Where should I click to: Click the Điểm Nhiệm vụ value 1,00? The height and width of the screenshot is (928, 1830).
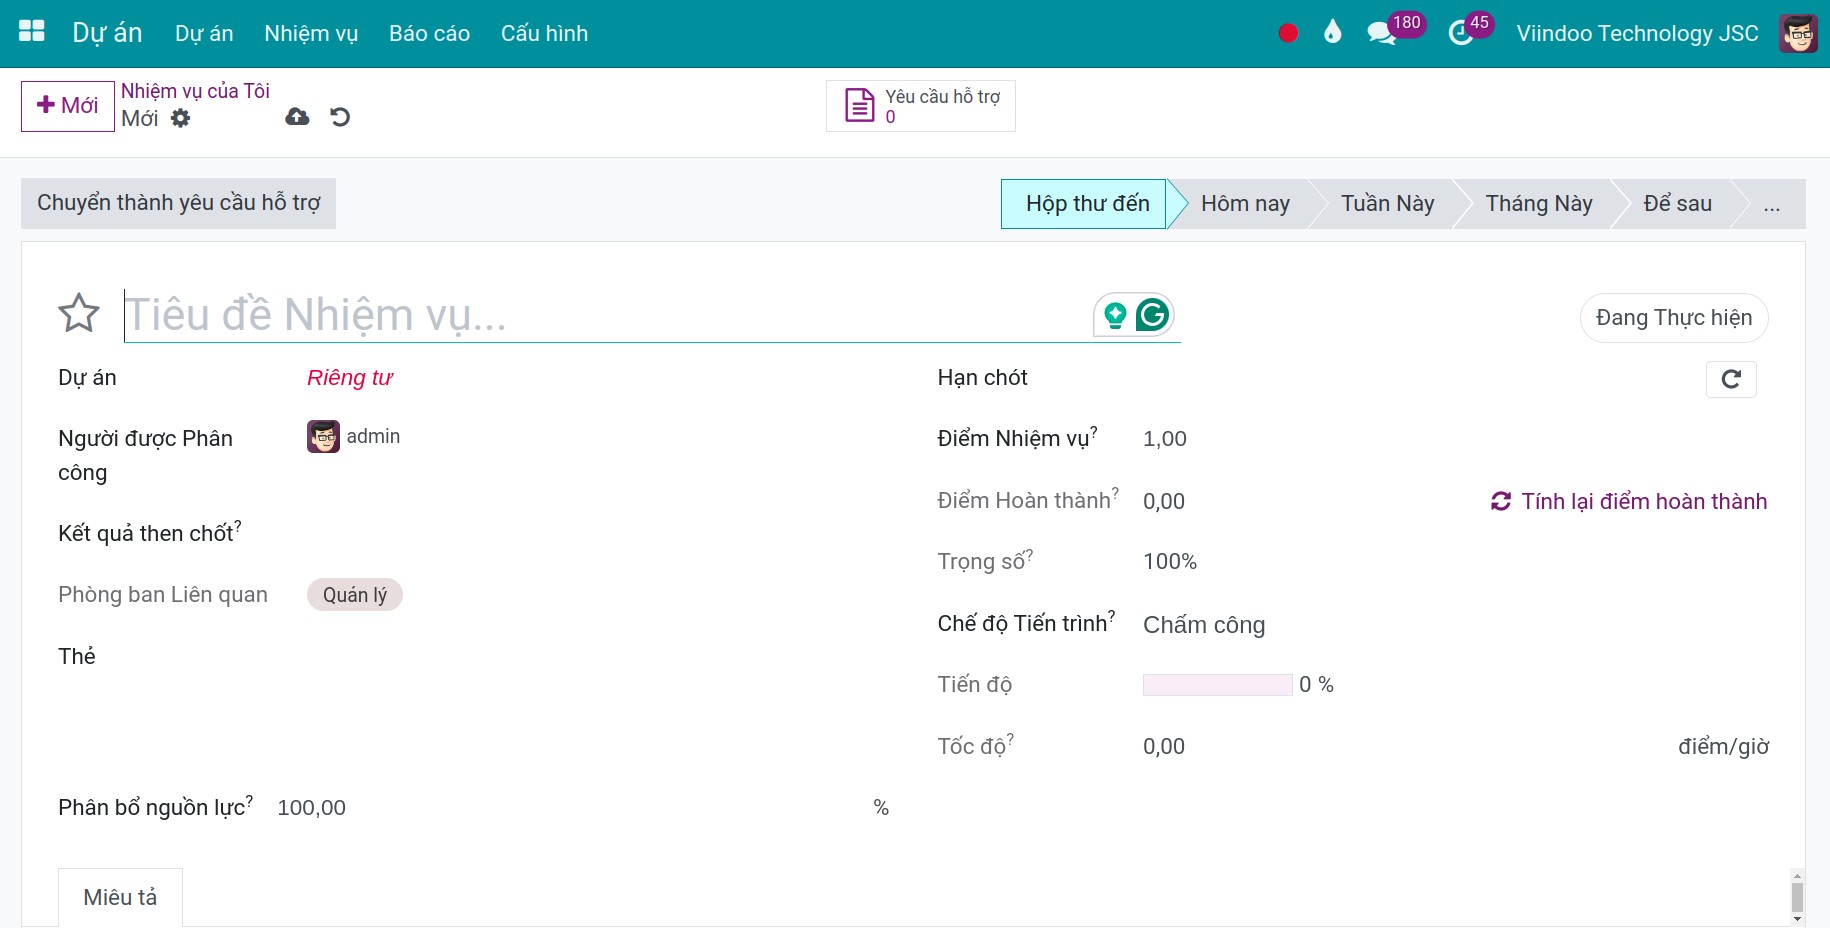(x=1165, y=439)
